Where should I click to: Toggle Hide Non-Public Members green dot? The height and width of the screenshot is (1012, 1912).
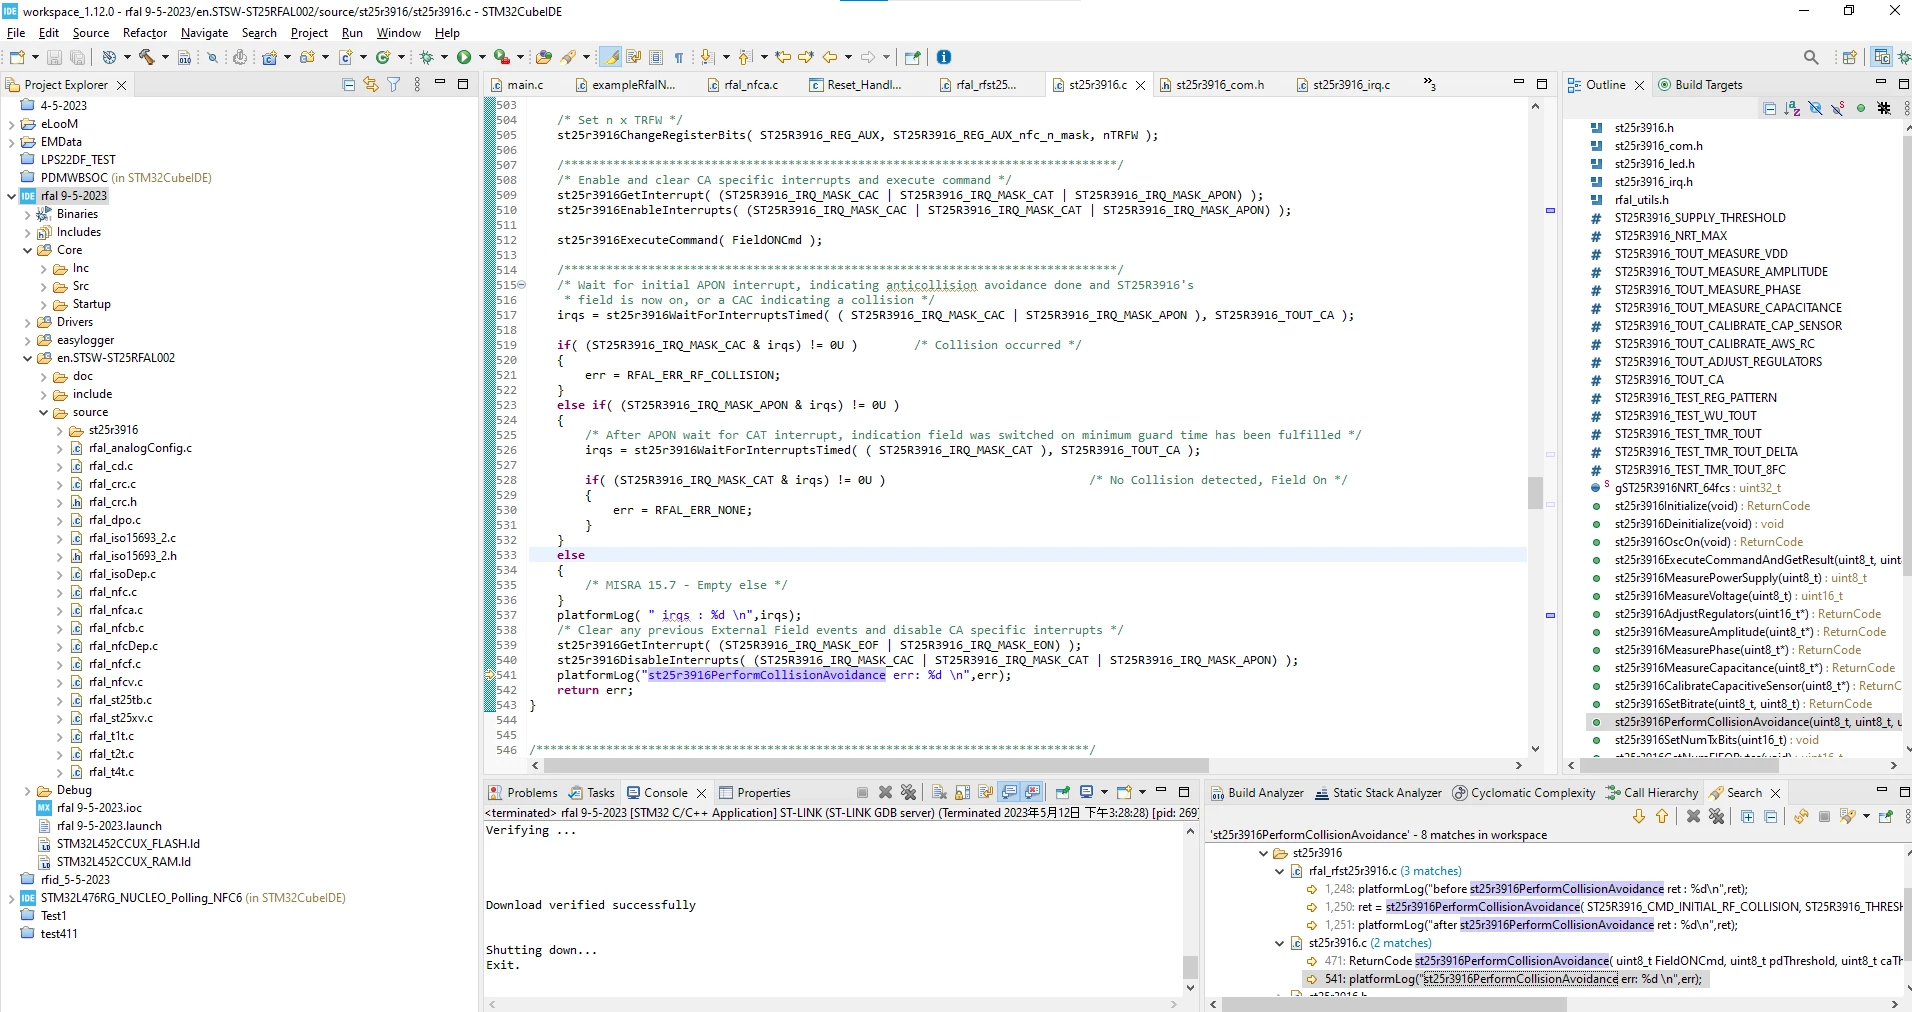point(1861,108)
